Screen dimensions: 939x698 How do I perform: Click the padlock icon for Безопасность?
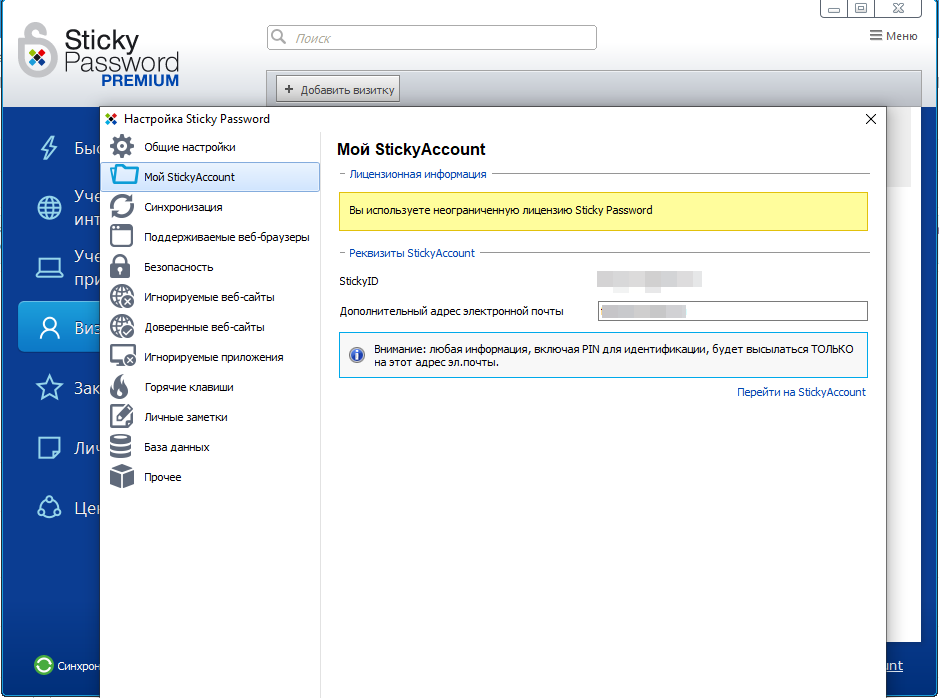pyautogui.click(x=120, y=266)
